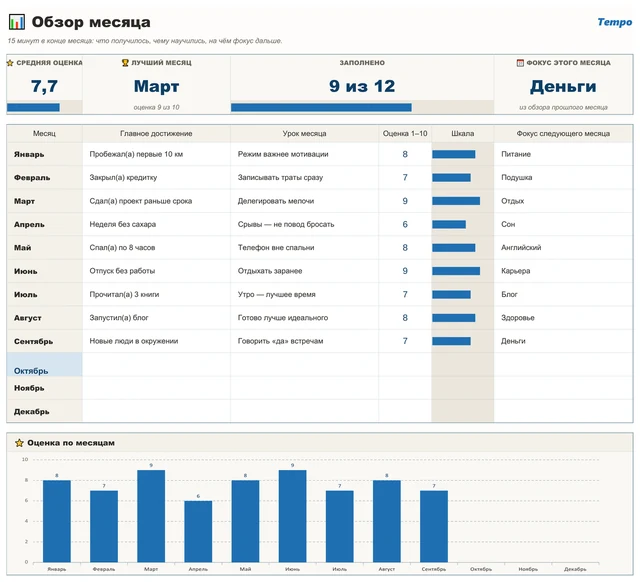The height and width of the screenshot is (582, 640).
Task: Click the star icon beside Оценка по месяцам
Action: tap(19, 443)
